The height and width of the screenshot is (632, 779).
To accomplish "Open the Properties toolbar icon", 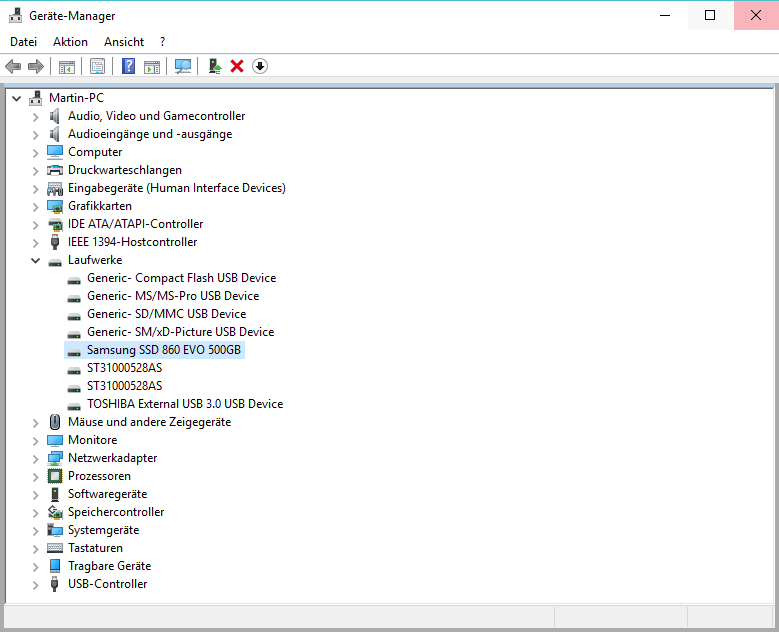I will click(x=97, y=66).
